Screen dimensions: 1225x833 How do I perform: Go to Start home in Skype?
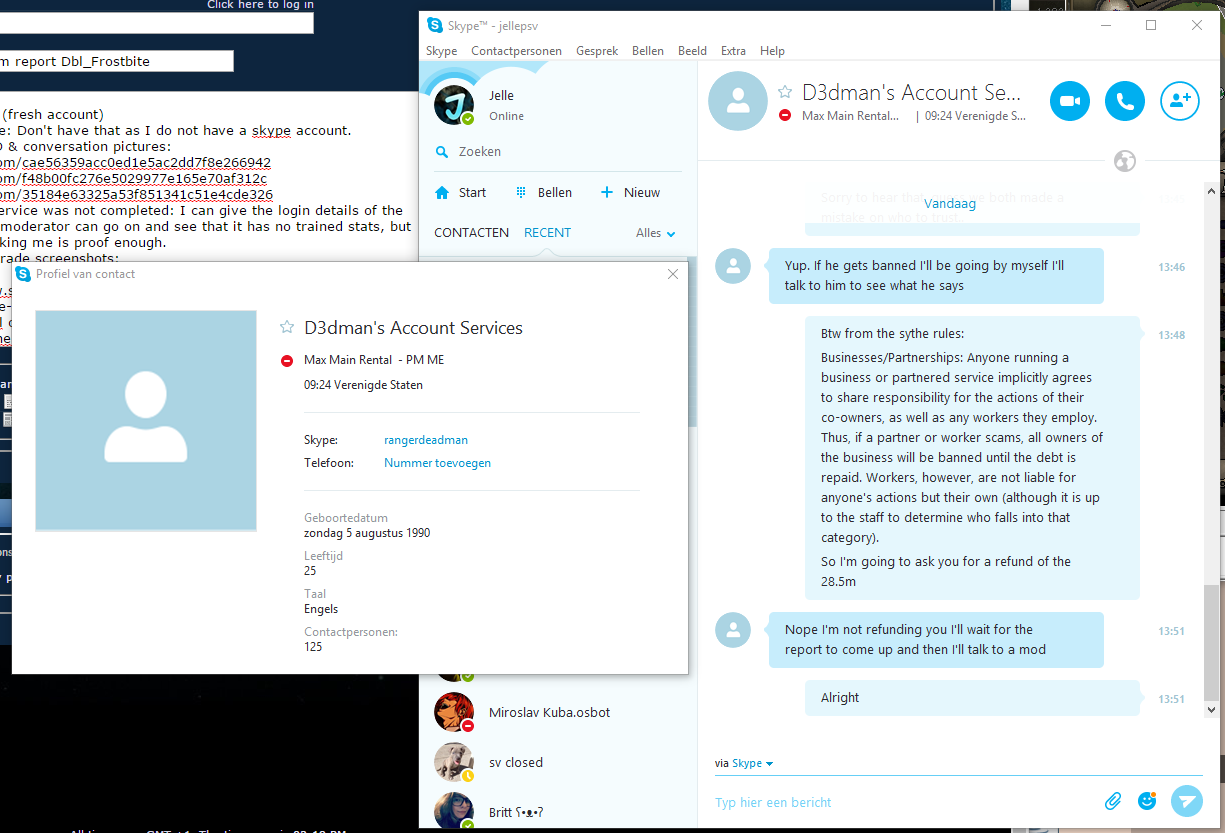pos(461,192)
